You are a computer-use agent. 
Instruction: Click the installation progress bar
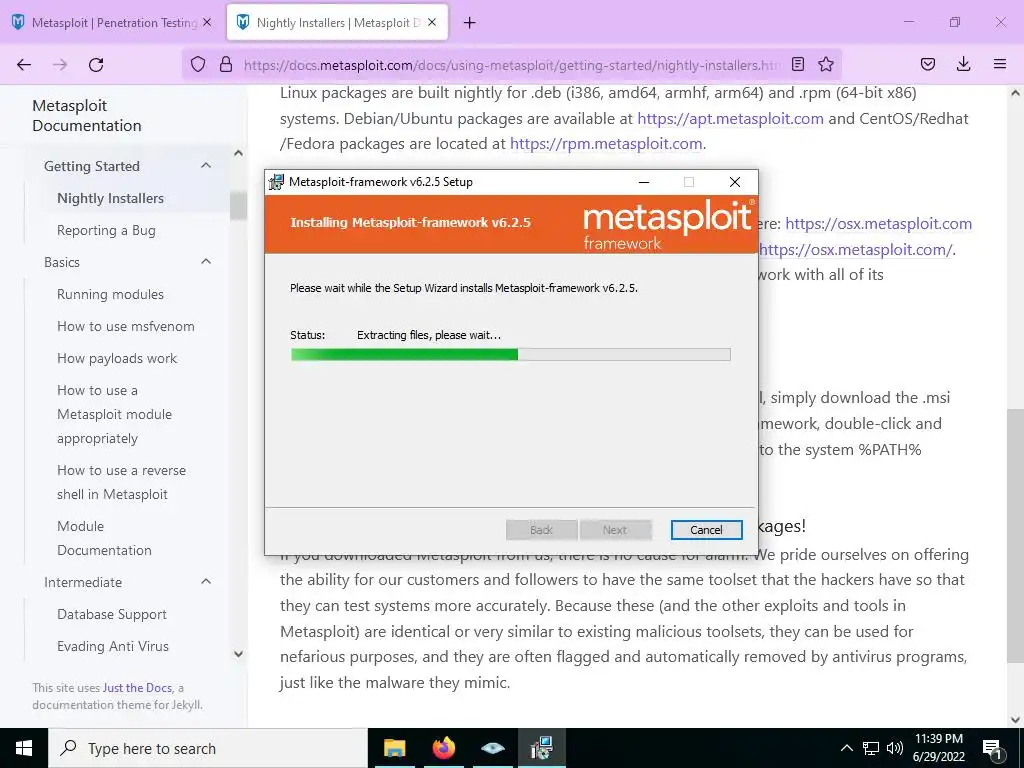pyautogui.click(x=510, y=355)
